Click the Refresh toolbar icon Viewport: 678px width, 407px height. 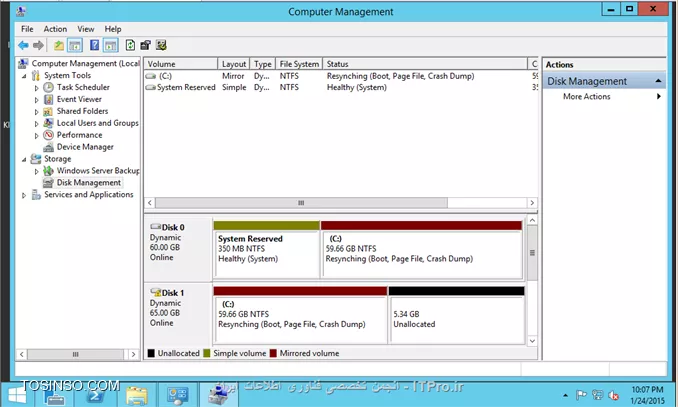click(x=130, y=45)
